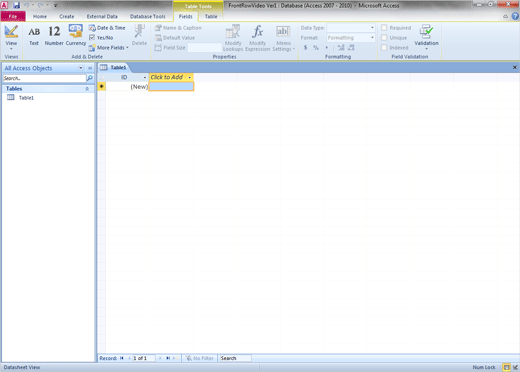The width and height of the screenshot is (520, 372).
Task: Open Microsoft Access Help
Action: [515, 16]
